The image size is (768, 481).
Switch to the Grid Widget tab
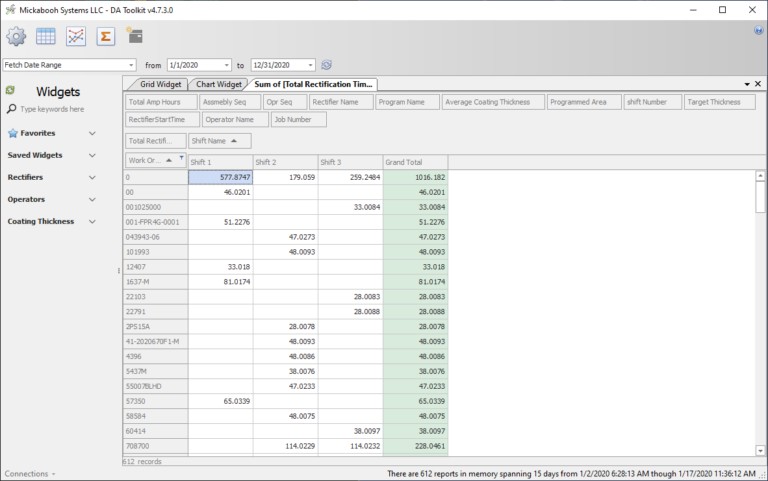160,84
